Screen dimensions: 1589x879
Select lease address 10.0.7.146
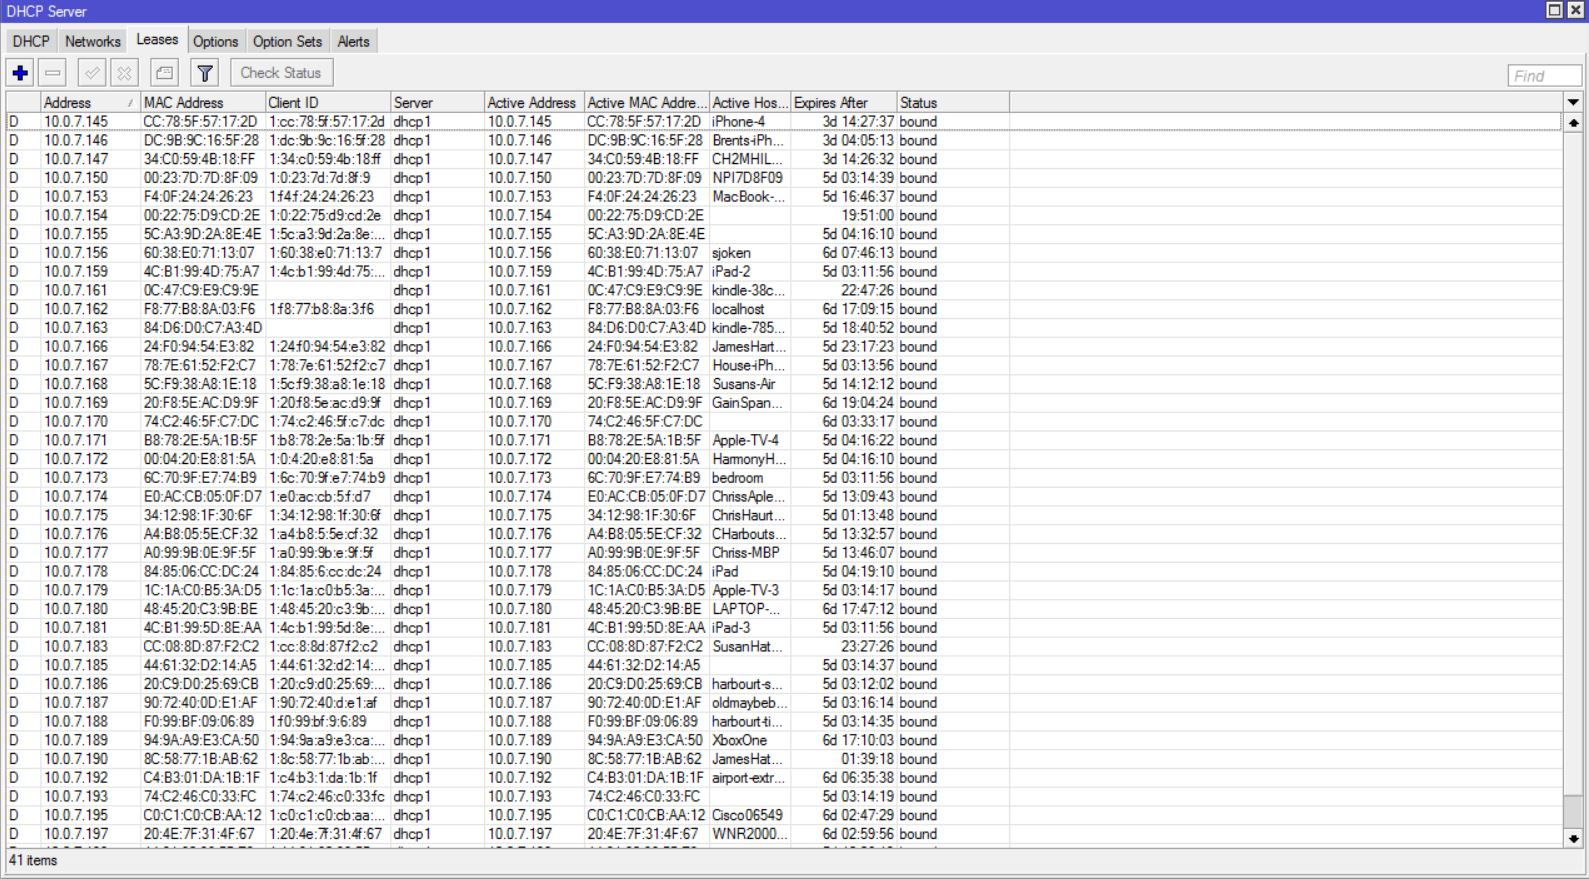pos(76,141)
